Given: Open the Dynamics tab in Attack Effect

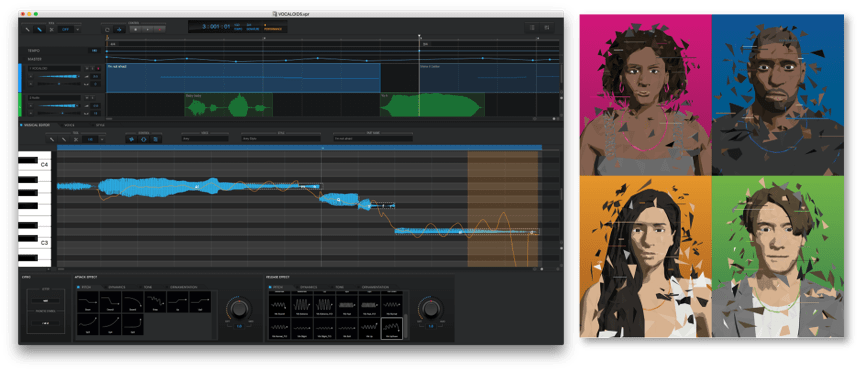Looking at the screenshot, I should click(116, 287).
